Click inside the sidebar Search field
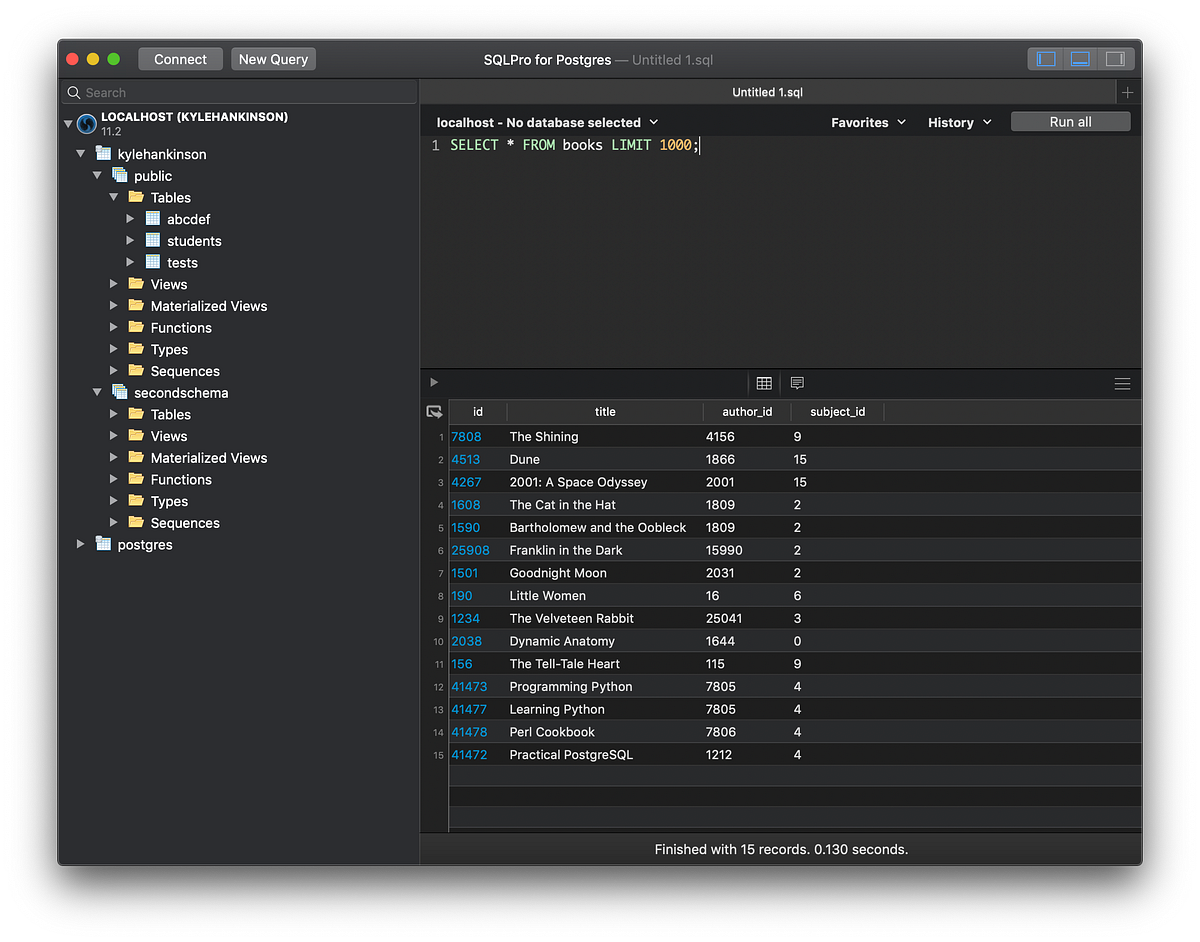Viewport: 1200px width, 942px height. coord(240,91)
